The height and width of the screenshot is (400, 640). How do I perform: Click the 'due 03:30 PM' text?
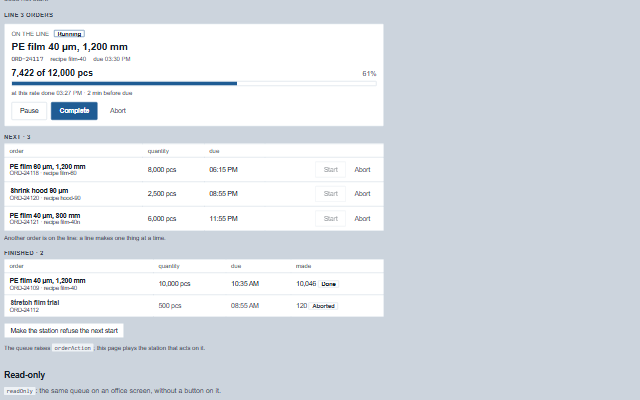tap(112, 59)
